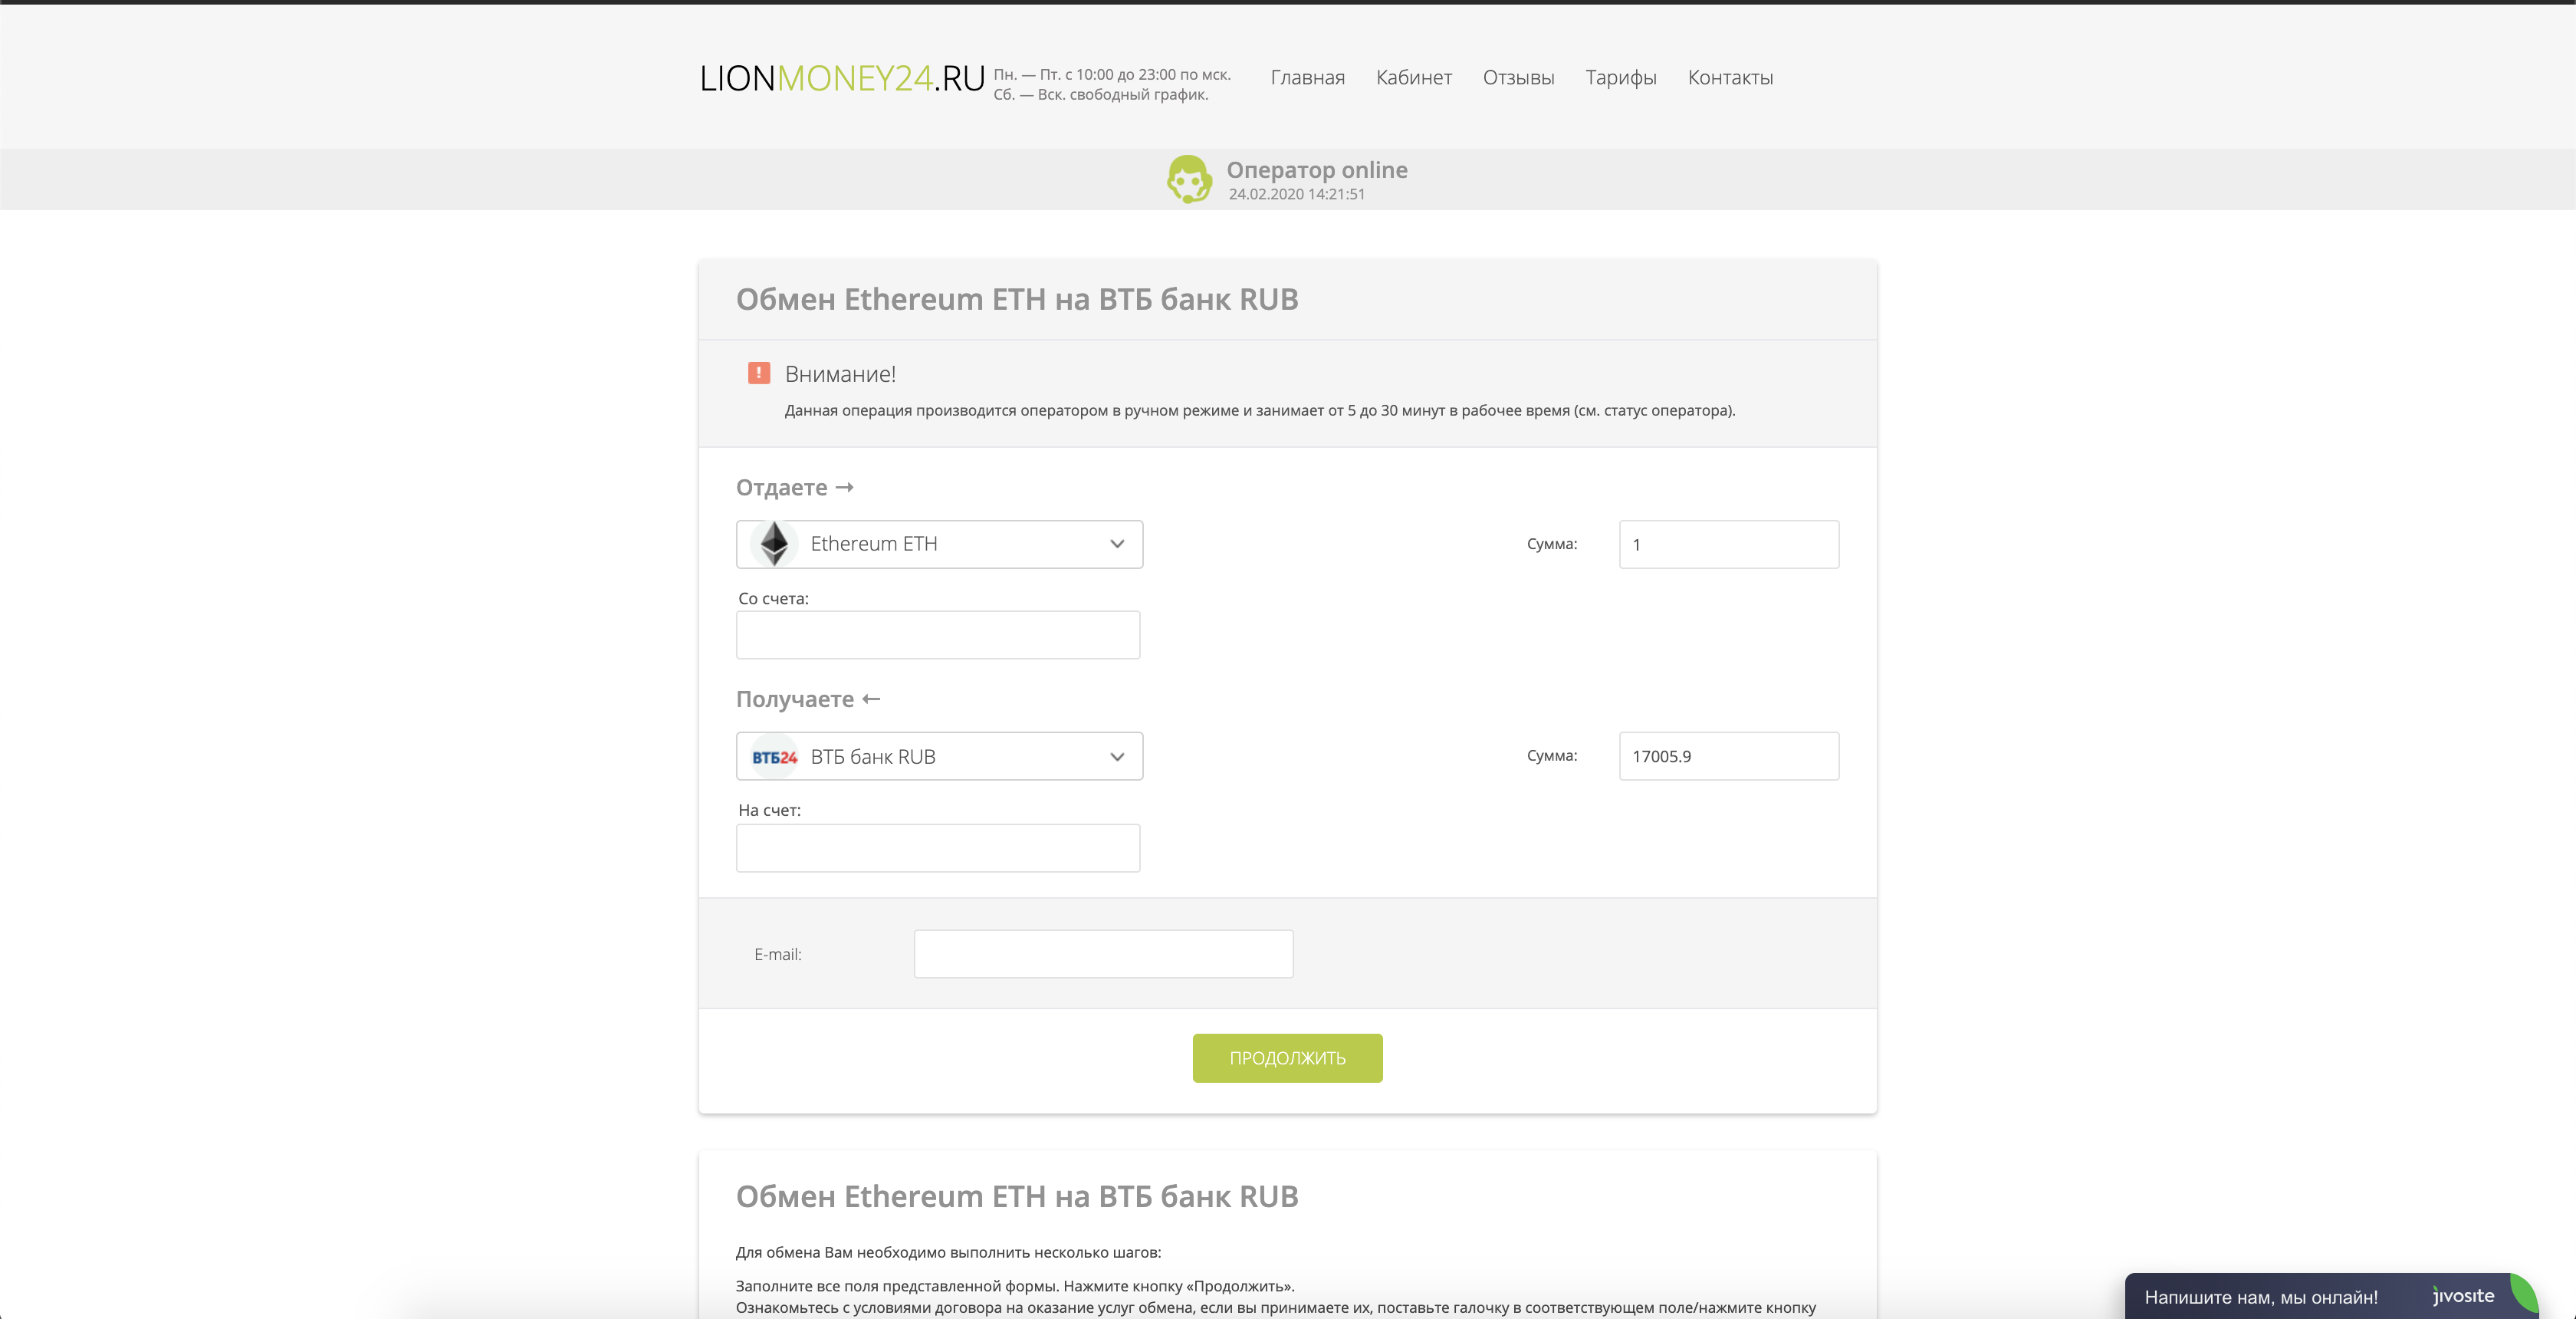This screenshot has width=2576, height=1319.
Task: Open the Контакты navigation link
Action: click(1730, 78)
